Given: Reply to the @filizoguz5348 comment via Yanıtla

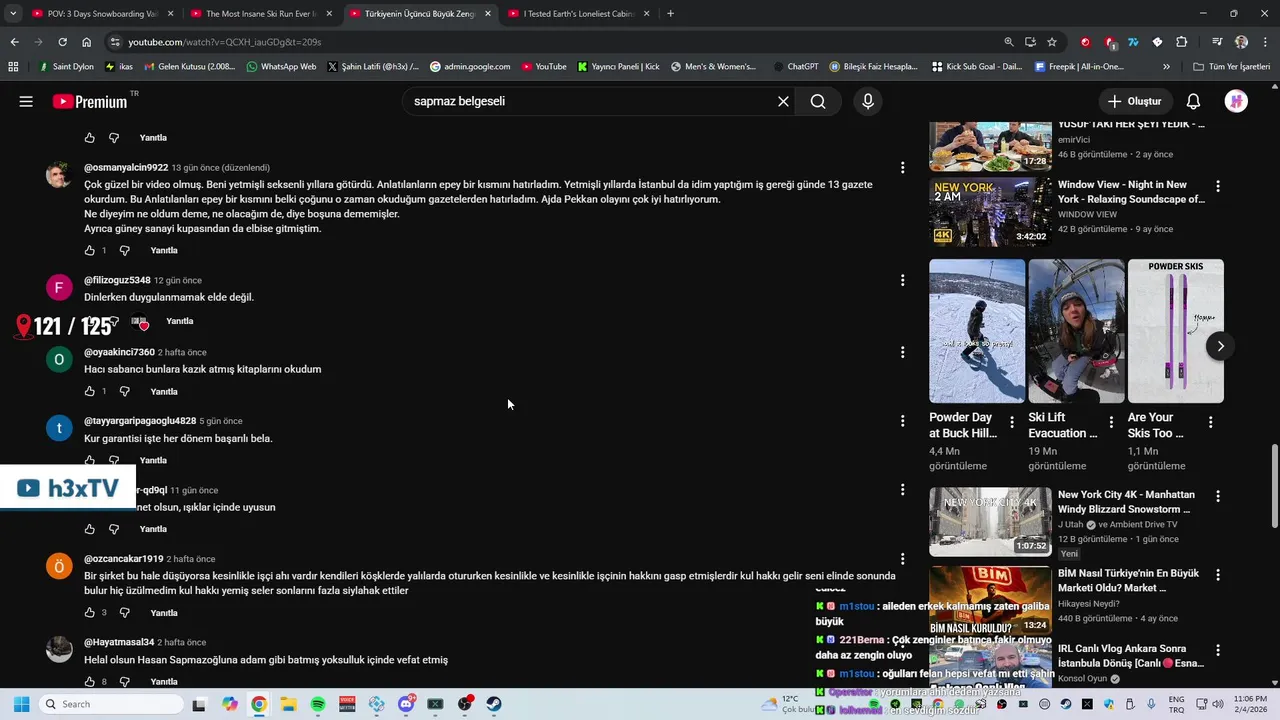Looking at the screenshot, I should click(179, 321).
